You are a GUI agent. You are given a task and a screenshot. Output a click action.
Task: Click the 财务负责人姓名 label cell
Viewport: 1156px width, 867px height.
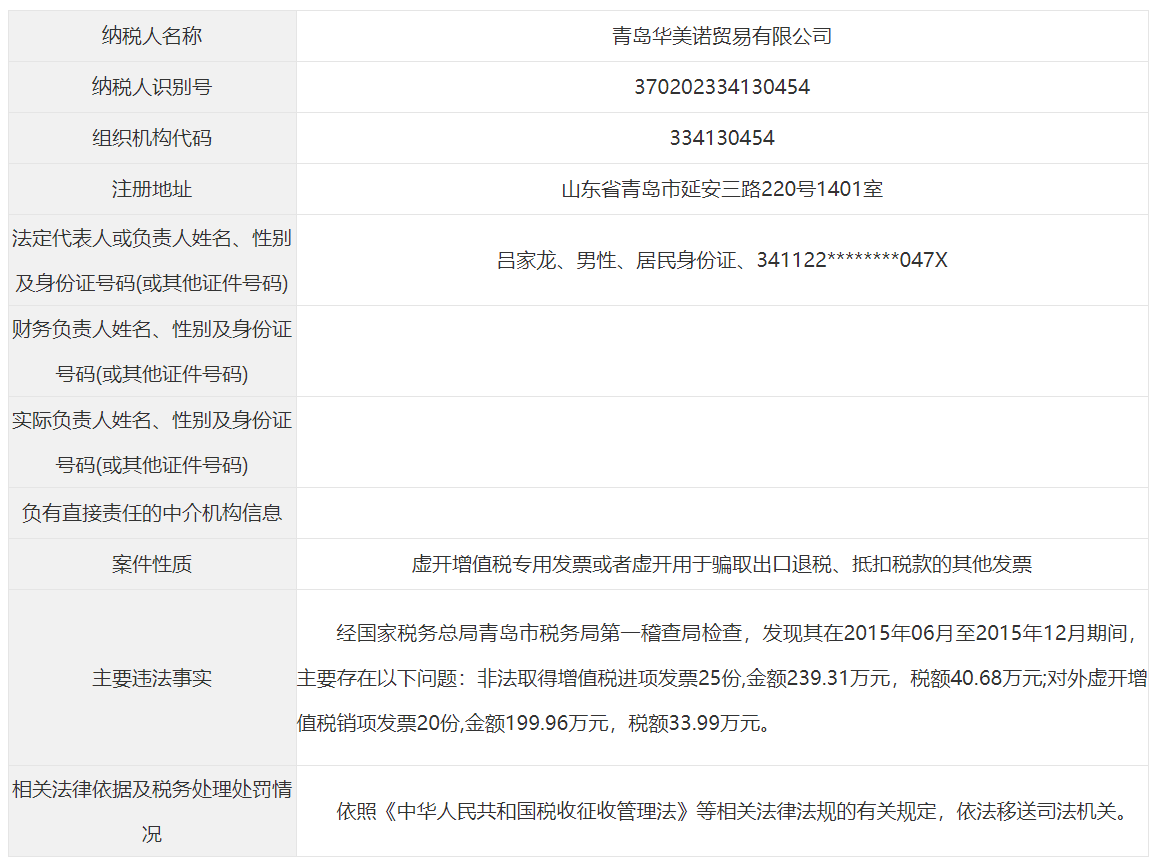(x=152, y=351)
